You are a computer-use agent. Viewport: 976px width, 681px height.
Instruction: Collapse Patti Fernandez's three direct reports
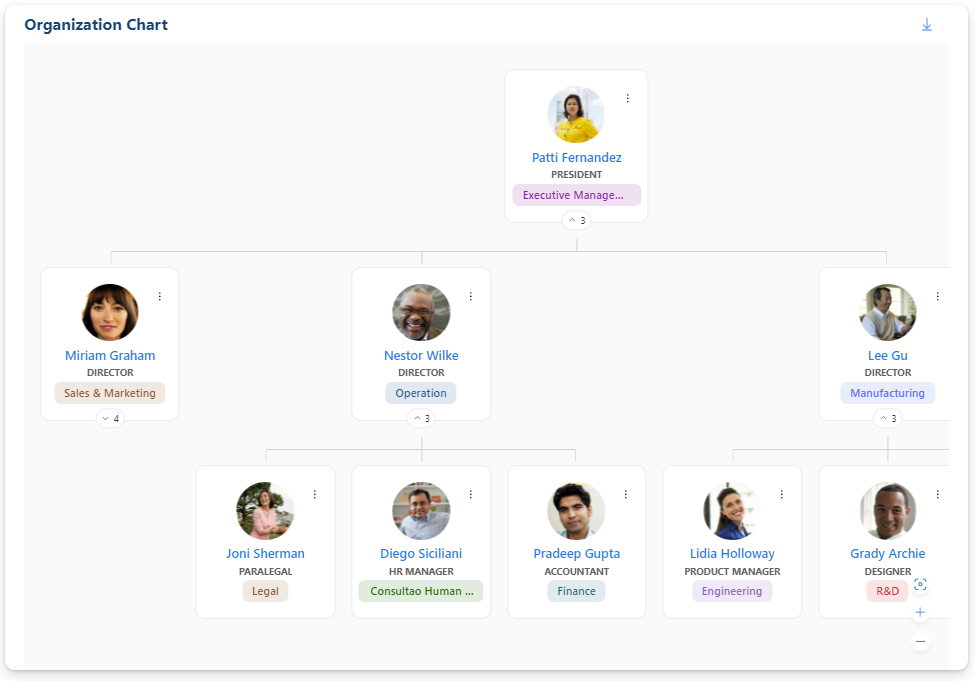576,220
